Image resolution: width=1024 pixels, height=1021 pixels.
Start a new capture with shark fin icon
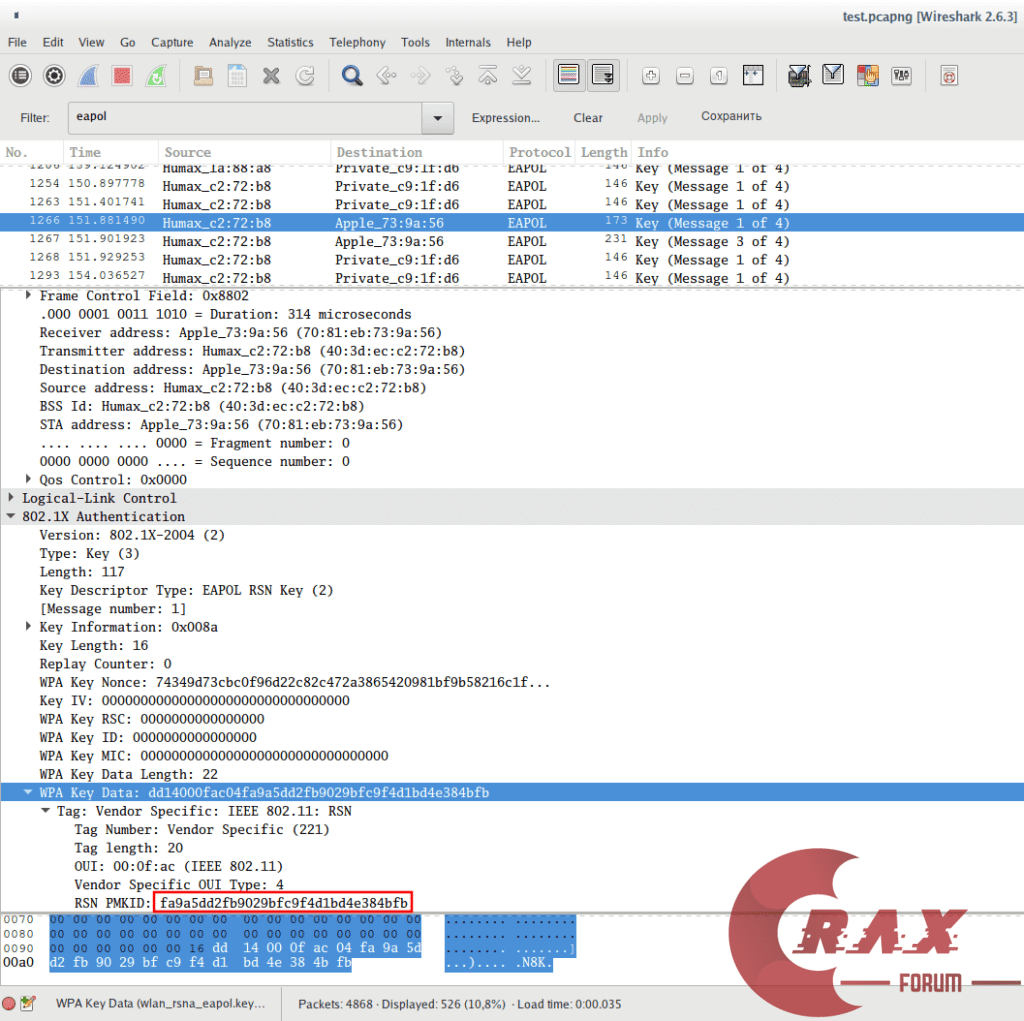click(x=88, y=76)
